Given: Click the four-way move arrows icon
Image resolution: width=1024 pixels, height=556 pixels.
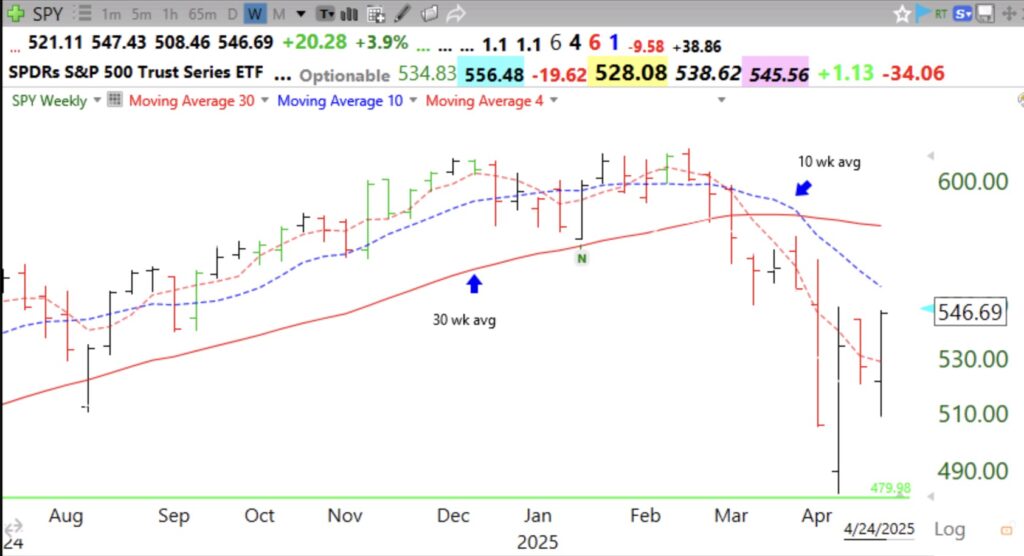Looking at the screenshot, I should [x=1009, y=13].
